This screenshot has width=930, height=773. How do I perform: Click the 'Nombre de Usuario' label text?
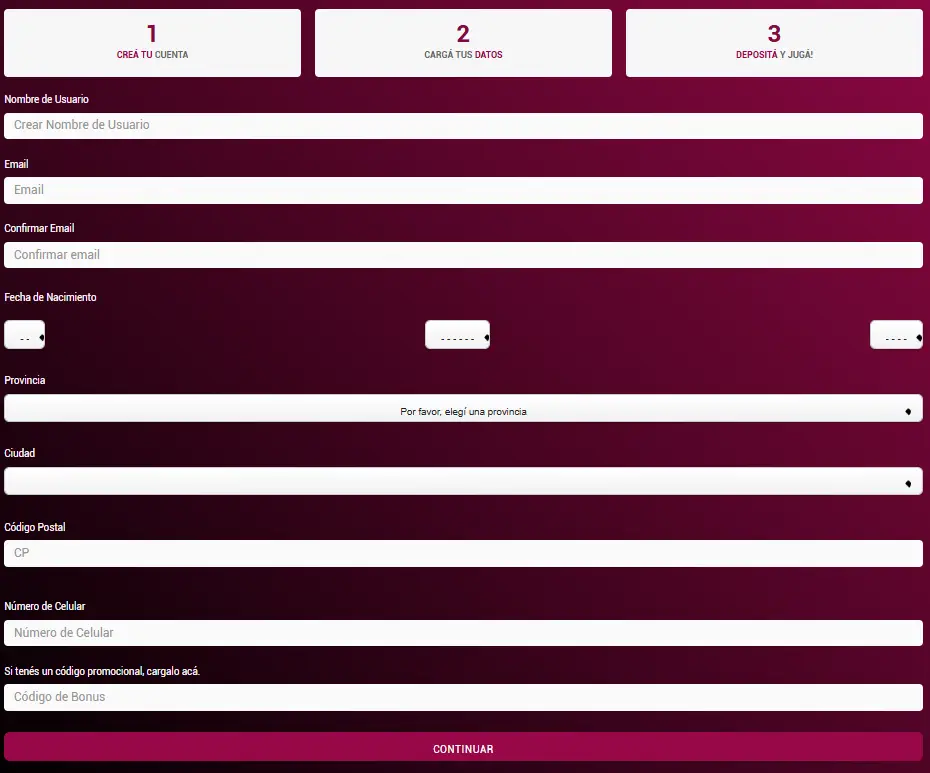tap(45, 99)
